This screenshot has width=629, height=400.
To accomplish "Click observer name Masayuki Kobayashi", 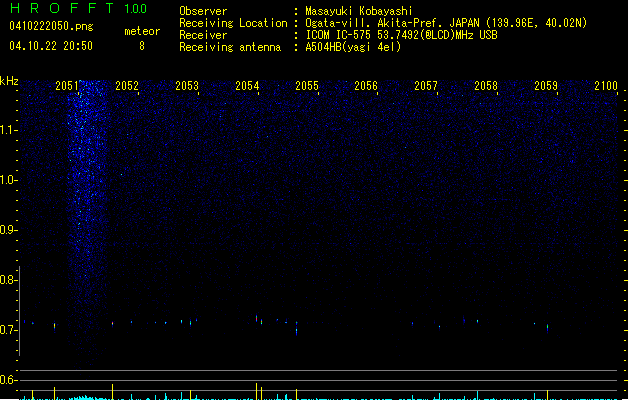I will (x=359, y=11).
